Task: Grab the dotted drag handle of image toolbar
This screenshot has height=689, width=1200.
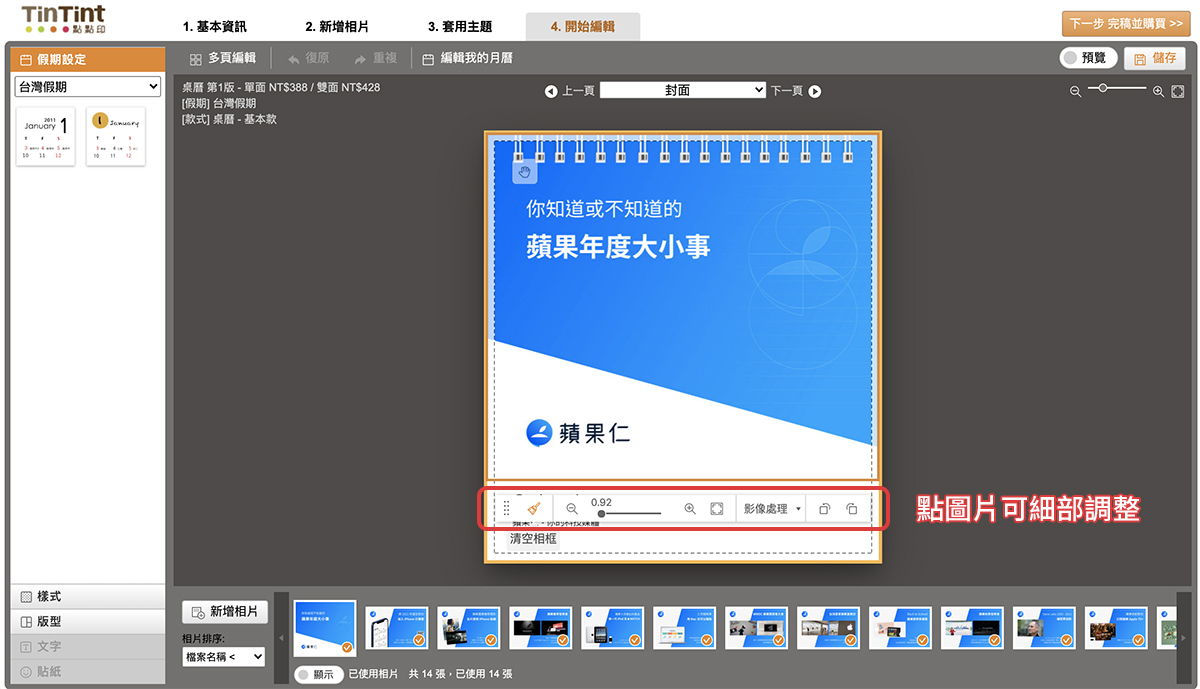Action: coord(506,509)
